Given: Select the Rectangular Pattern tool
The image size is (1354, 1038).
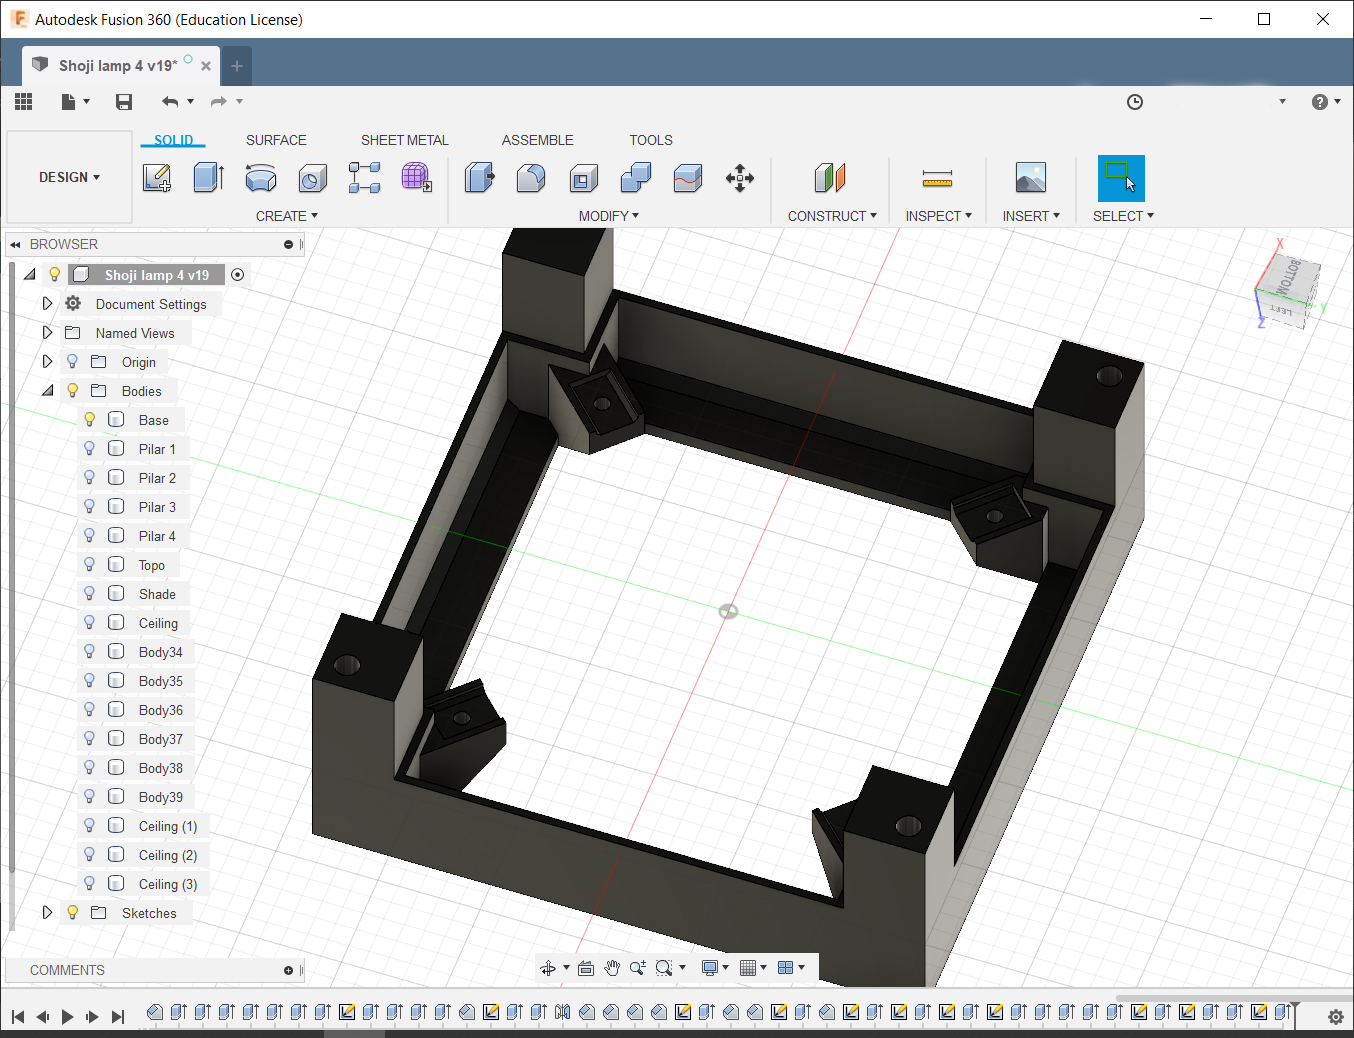Looking at the screenshot, I should [x=365, y=178].
